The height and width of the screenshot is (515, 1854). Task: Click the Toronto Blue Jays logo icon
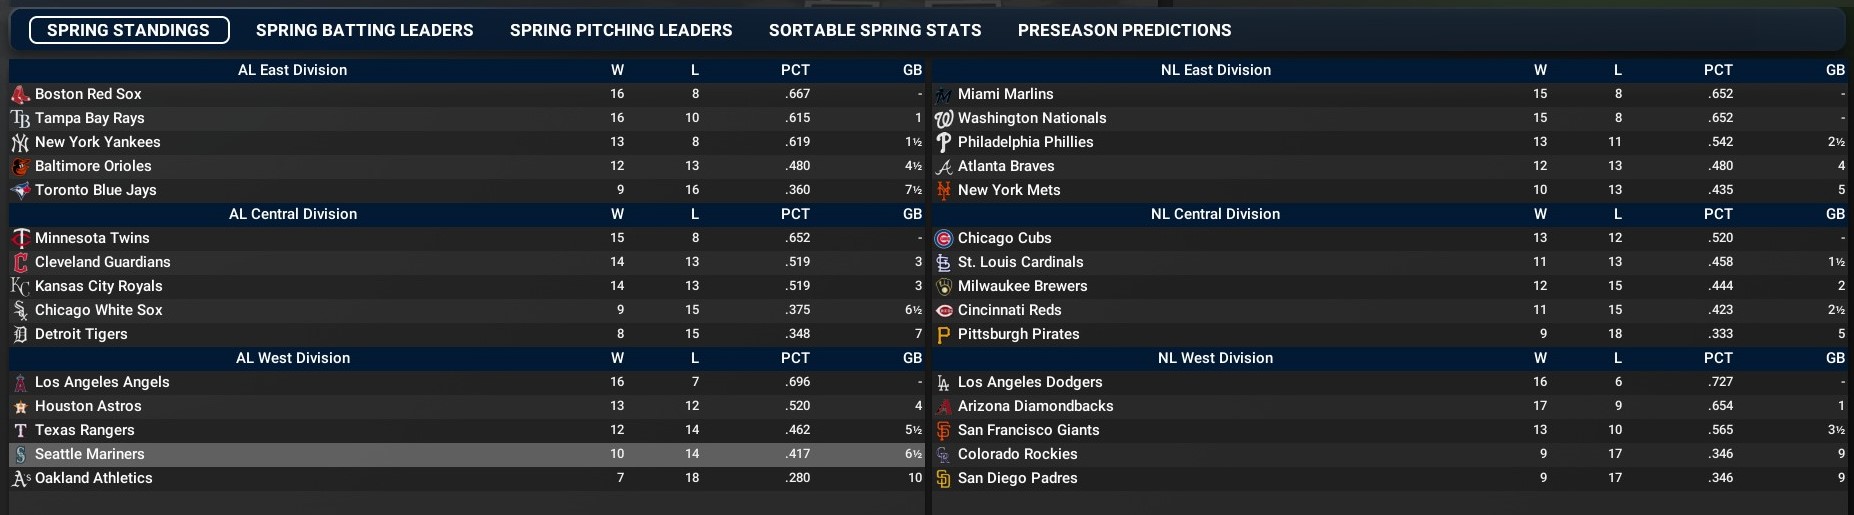(20, 191)
